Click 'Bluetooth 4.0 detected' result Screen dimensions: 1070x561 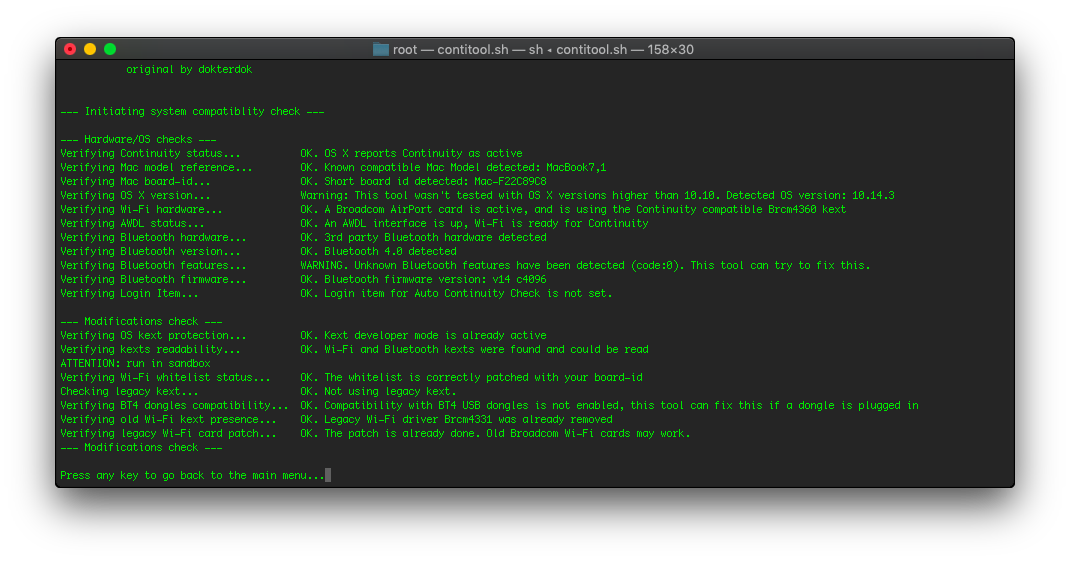(x=390, y=251)
